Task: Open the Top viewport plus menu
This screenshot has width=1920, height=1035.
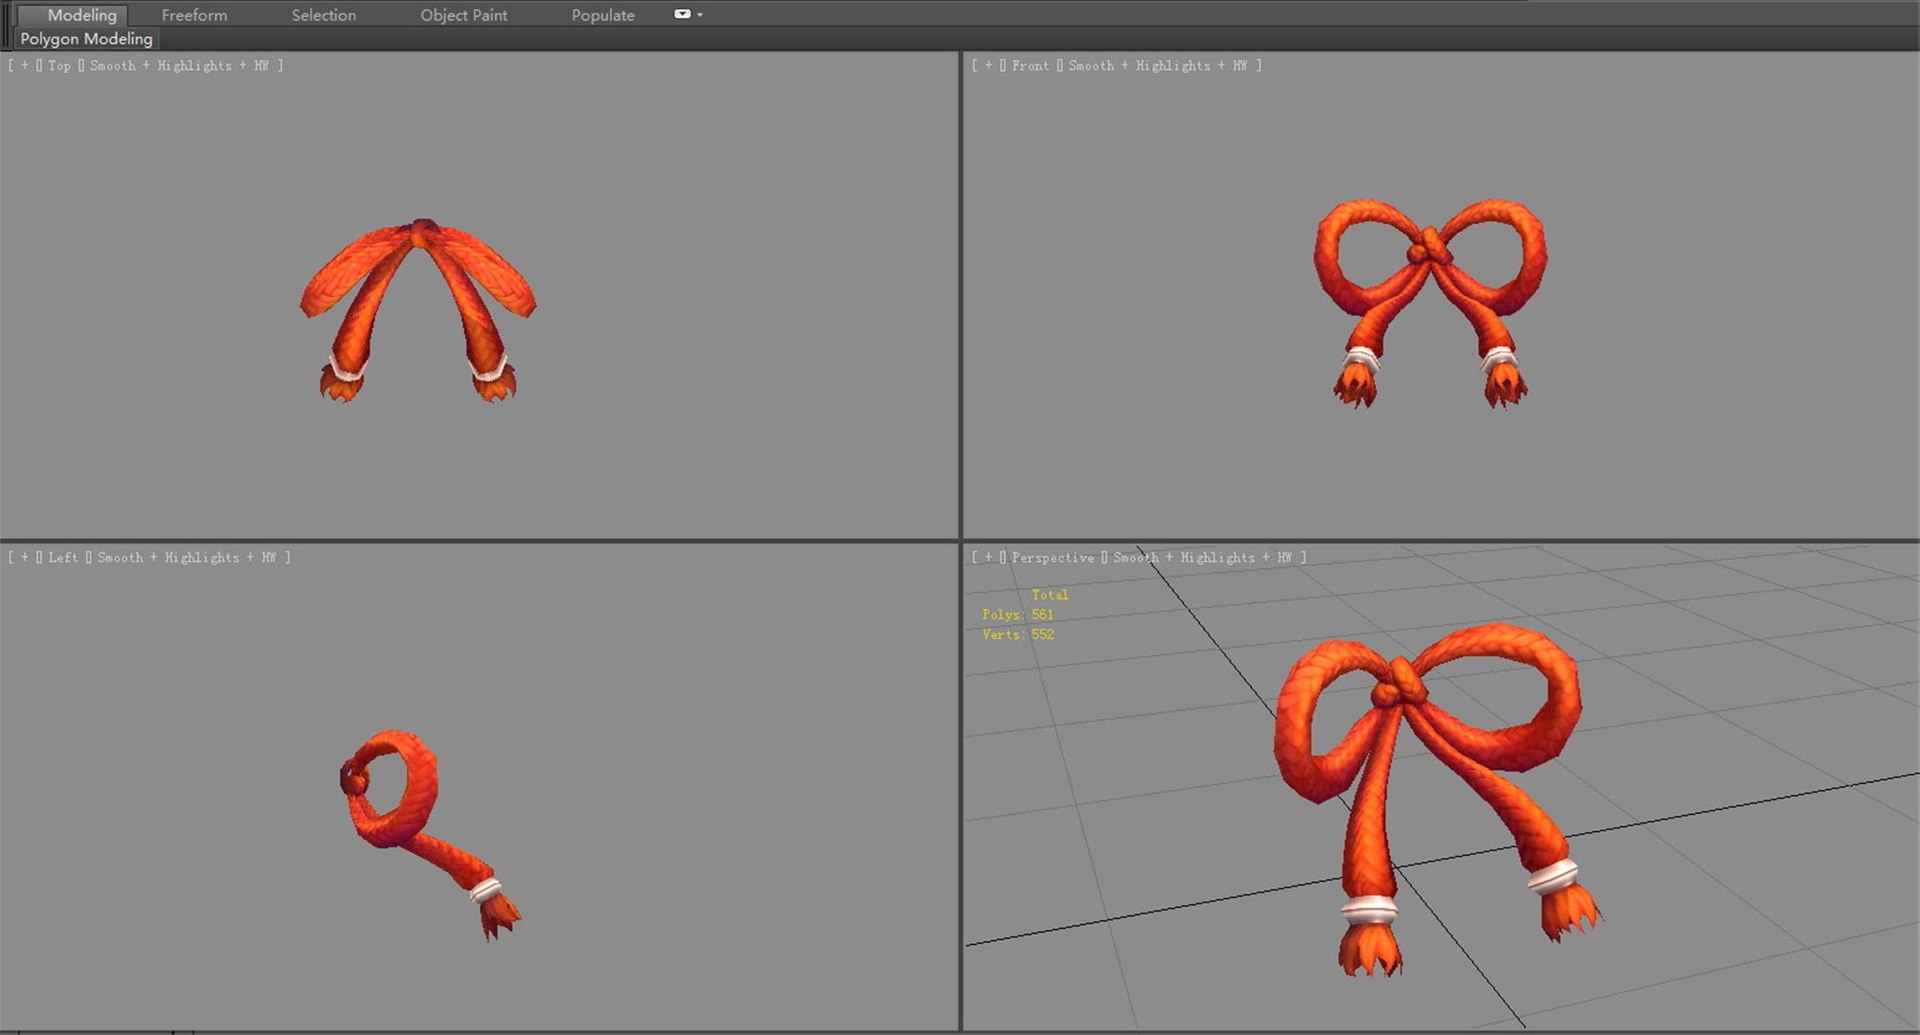Action: pyautogui.click(x=25, y=65)
